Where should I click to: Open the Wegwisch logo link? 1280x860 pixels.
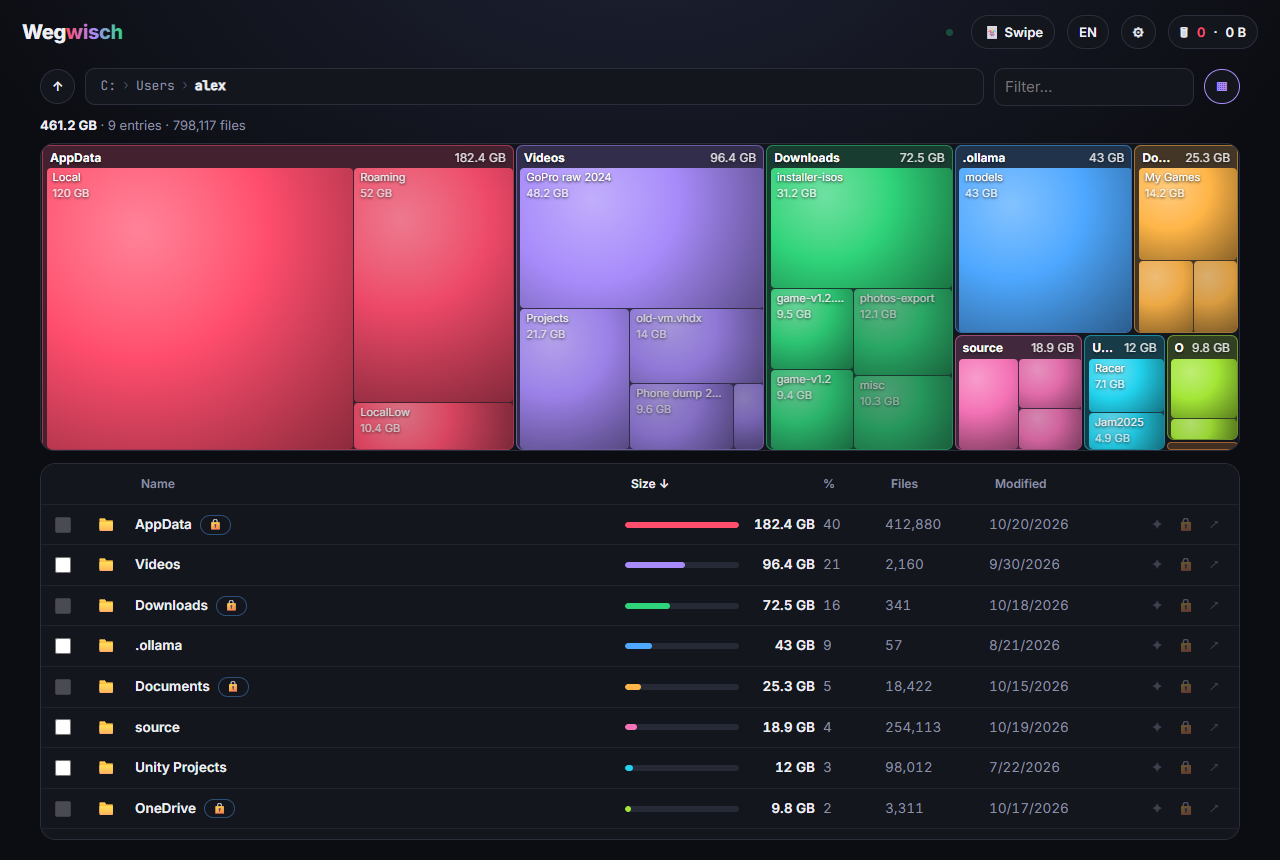click(x=72, y=32)
